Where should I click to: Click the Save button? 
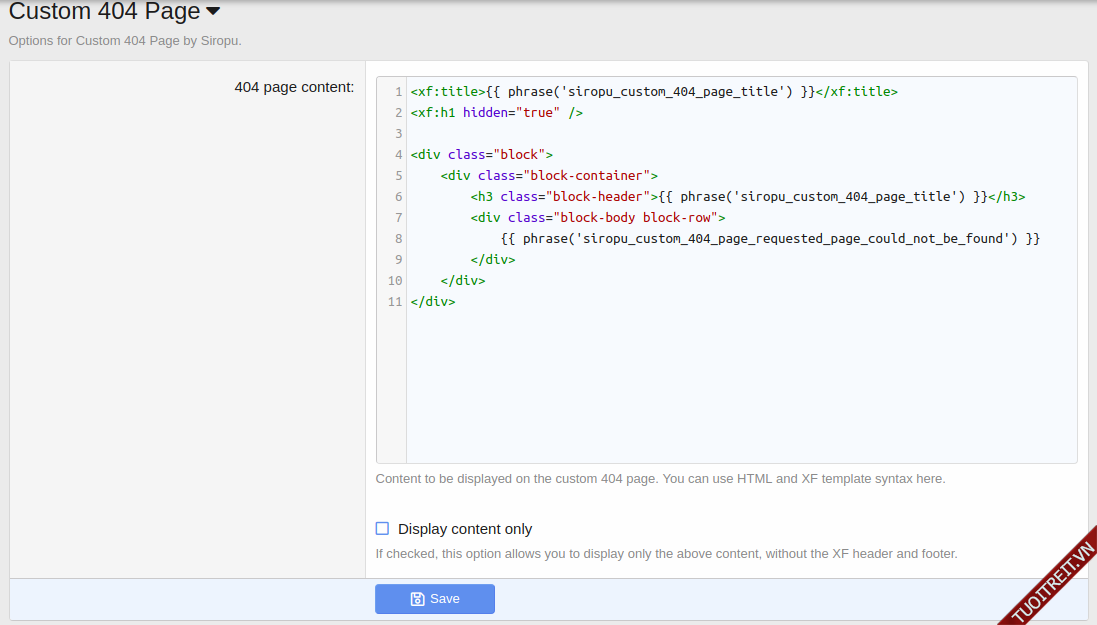(x=435, y=599)
